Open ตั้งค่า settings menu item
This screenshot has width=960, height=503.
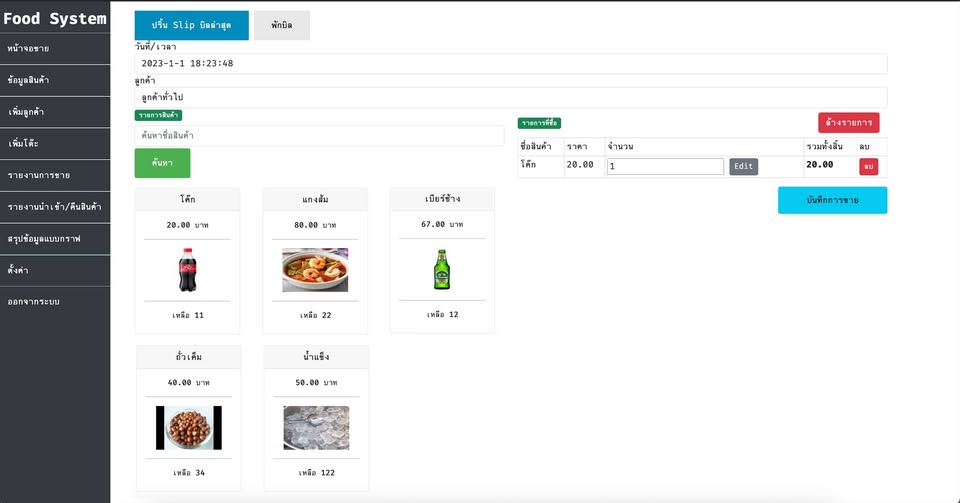(x=17, y=270)
